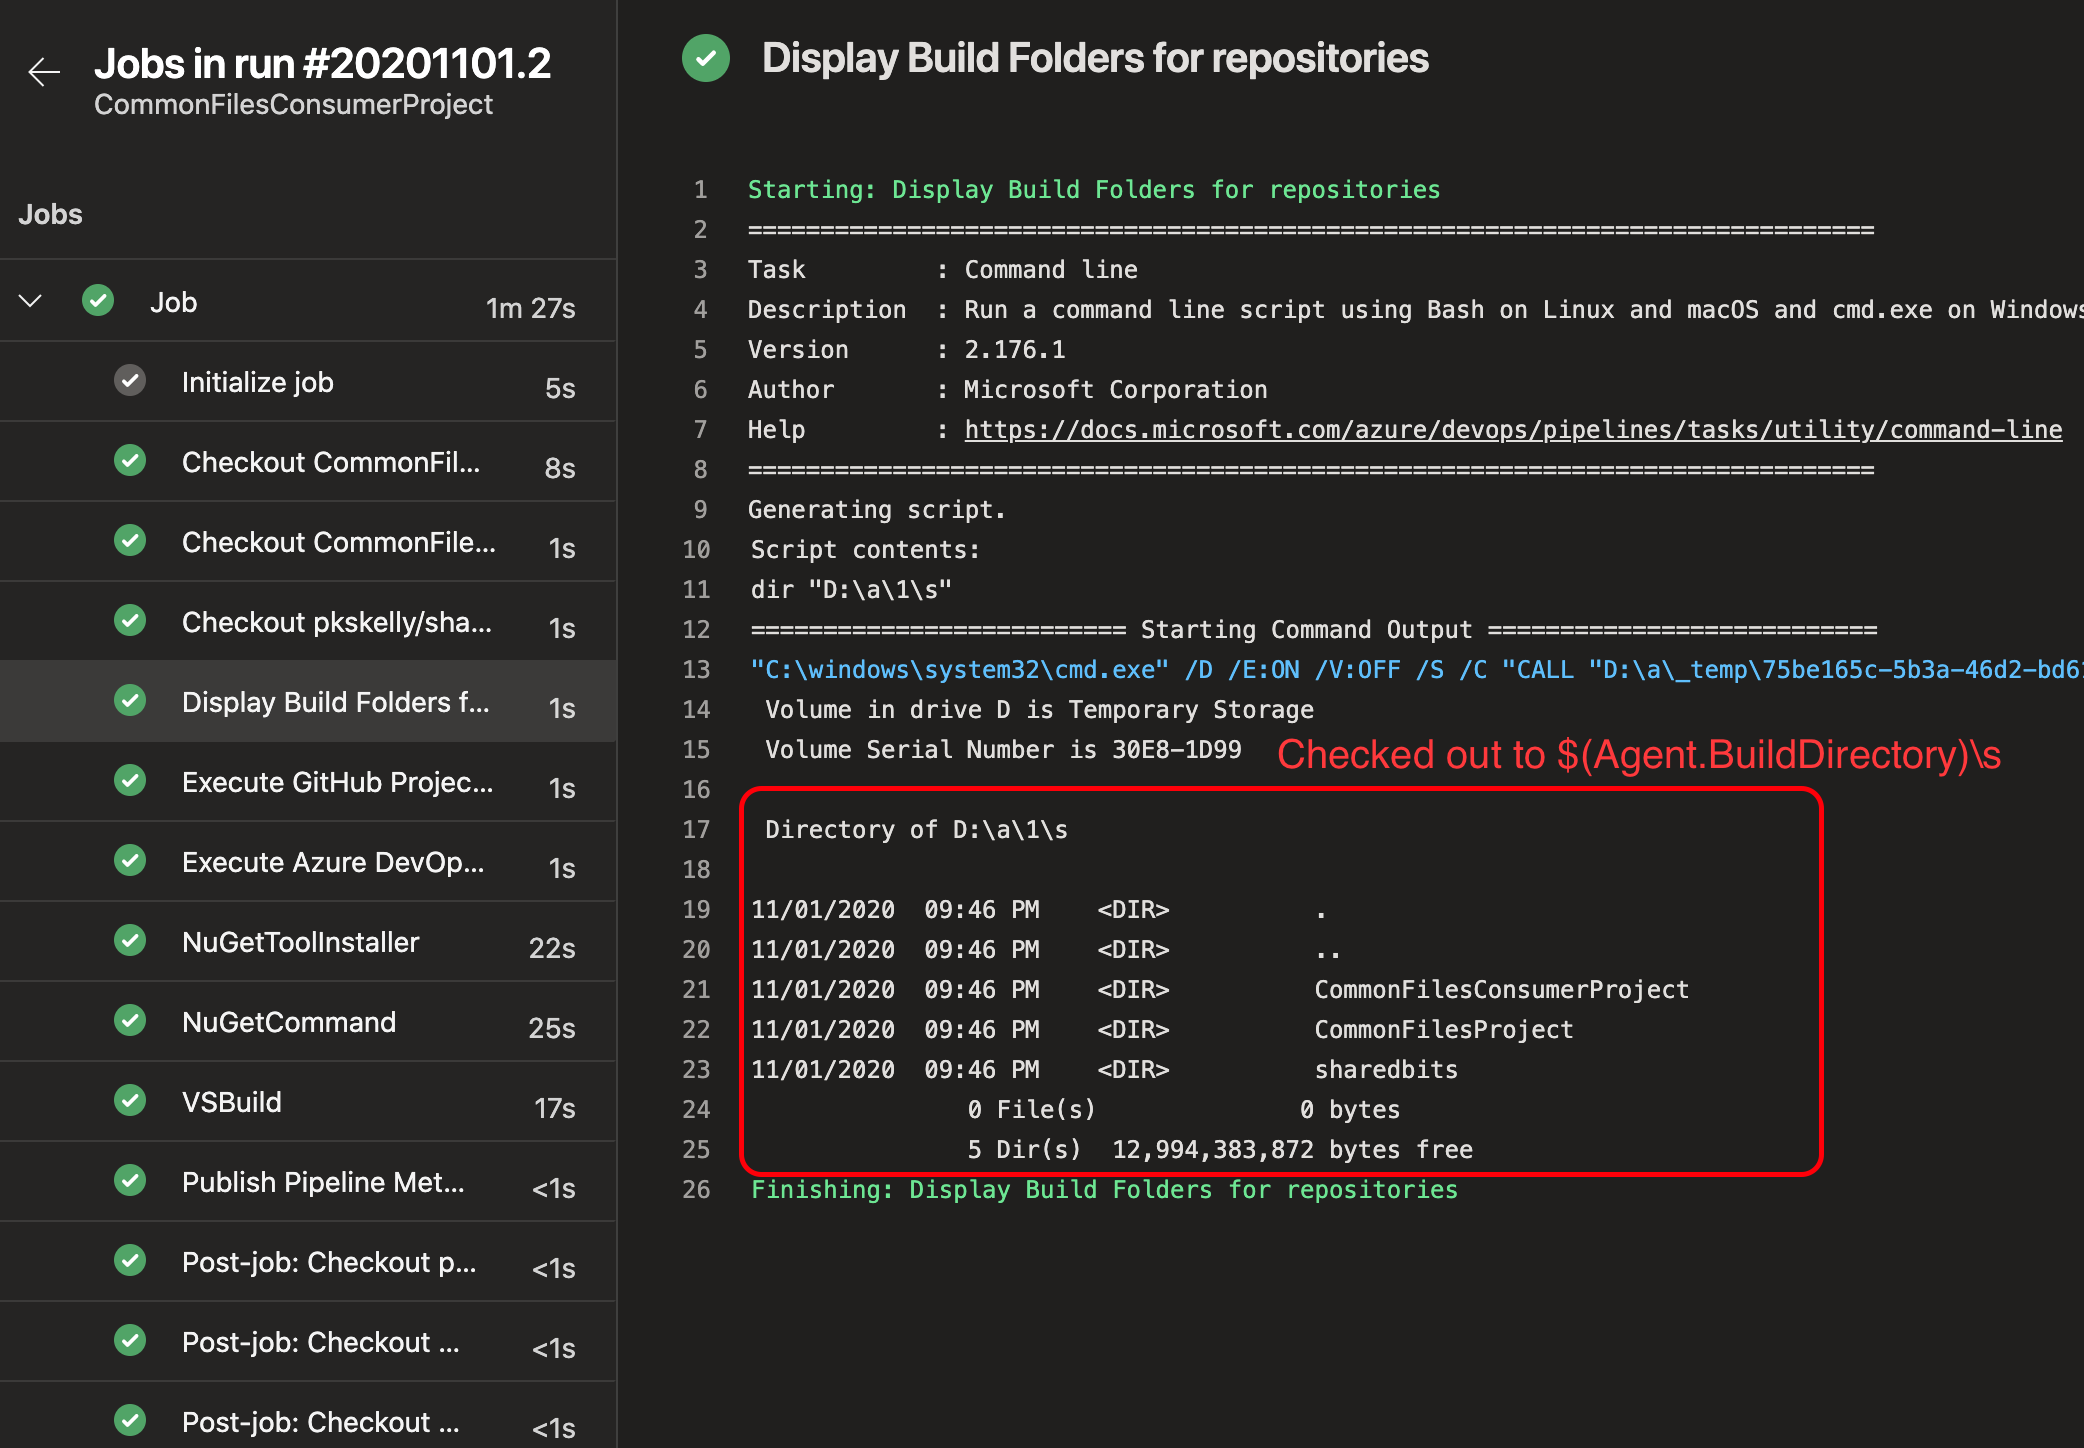
Task: Collapse the Job step list using the chevron
Action: (30, 300)
